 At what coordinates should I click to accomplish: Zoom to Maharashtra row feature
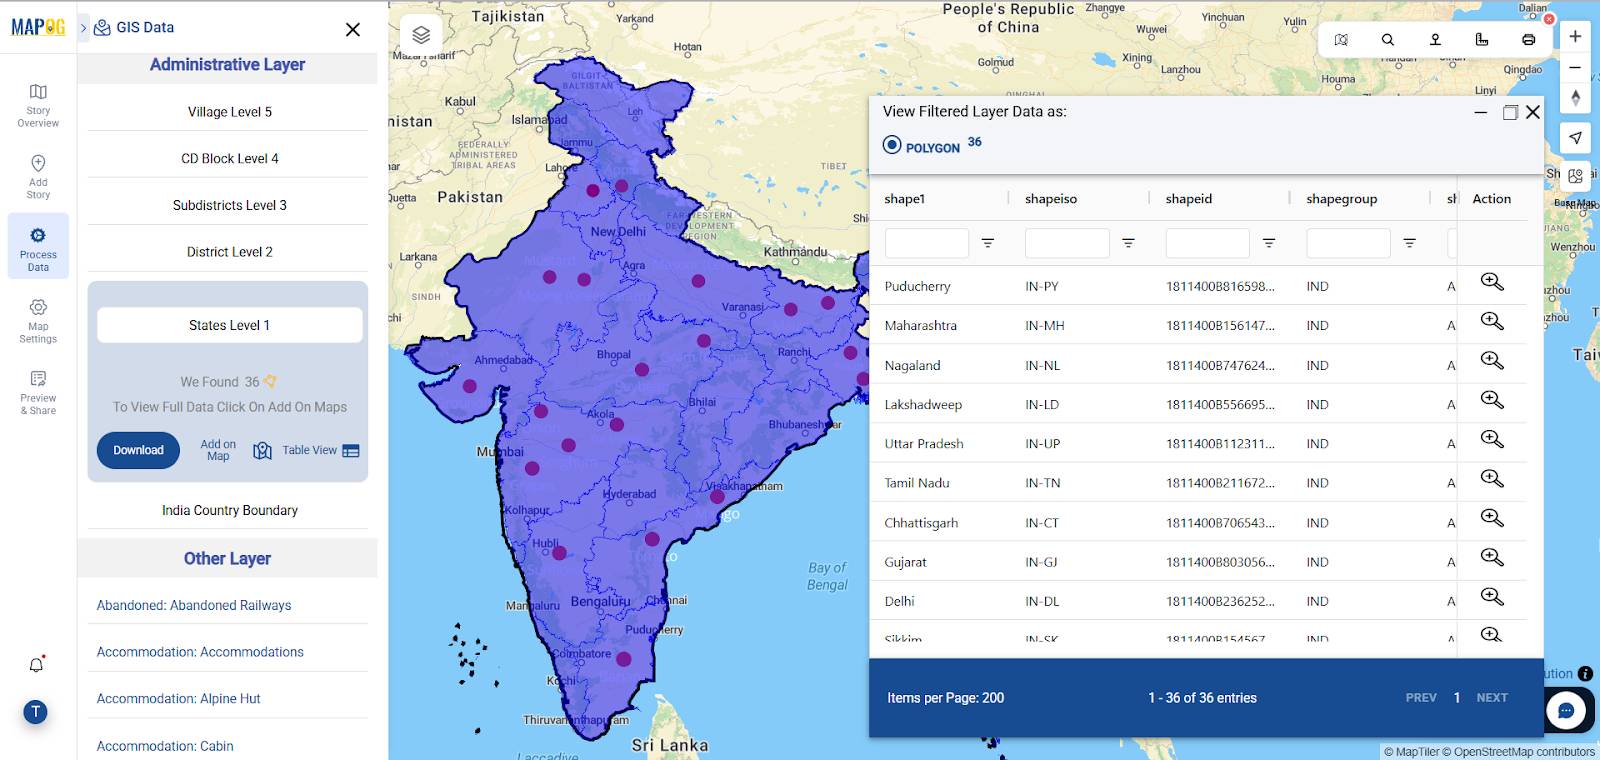click(x=1492, y=321)
